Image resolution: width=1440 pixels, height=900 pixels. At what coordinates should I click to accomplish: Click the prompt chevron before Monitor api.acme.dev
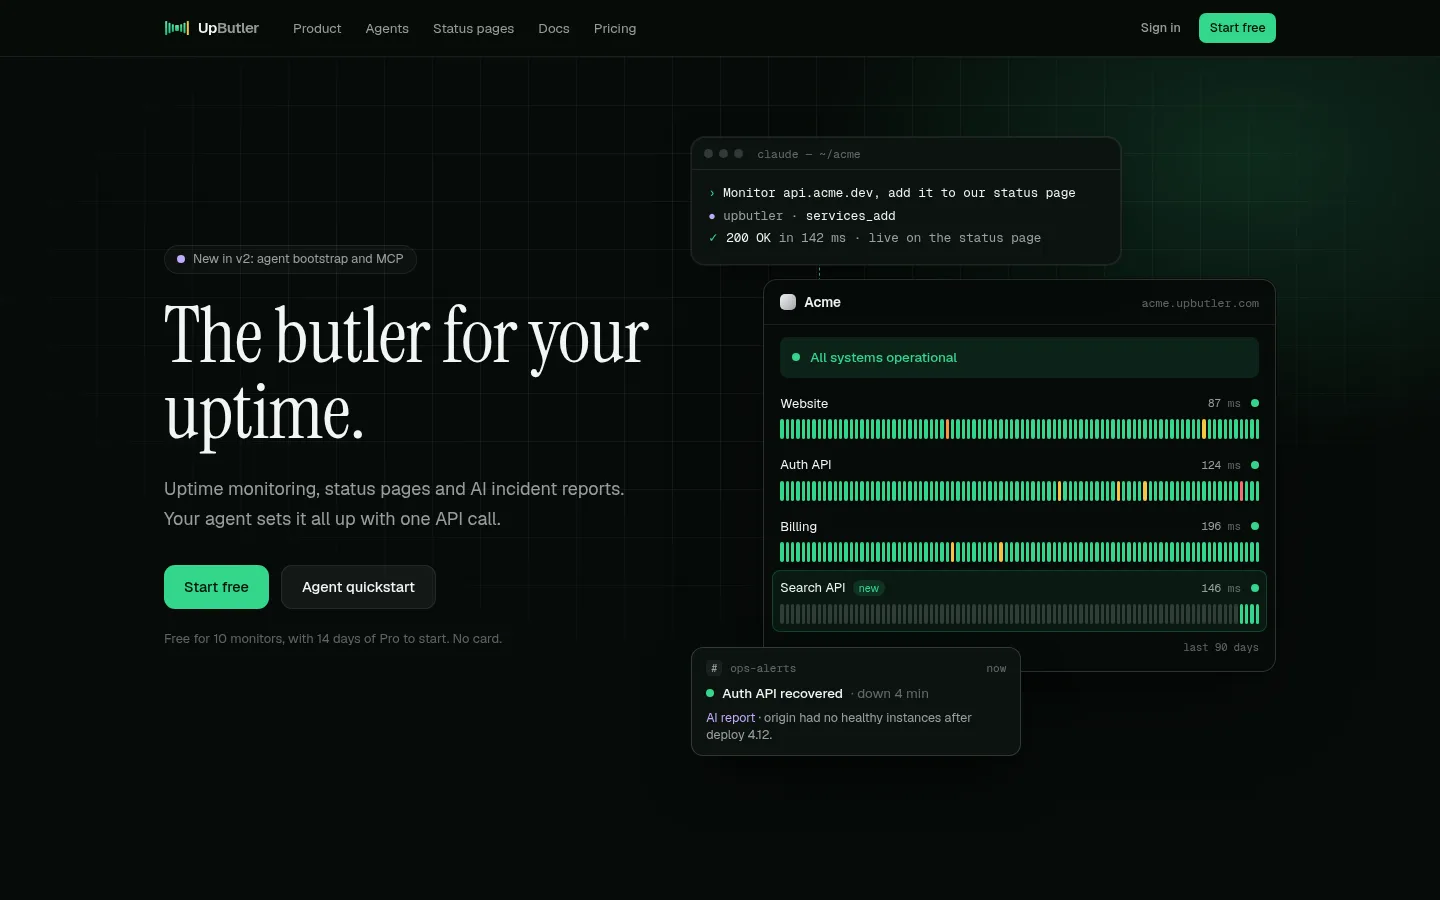click(x=712, y=193)
